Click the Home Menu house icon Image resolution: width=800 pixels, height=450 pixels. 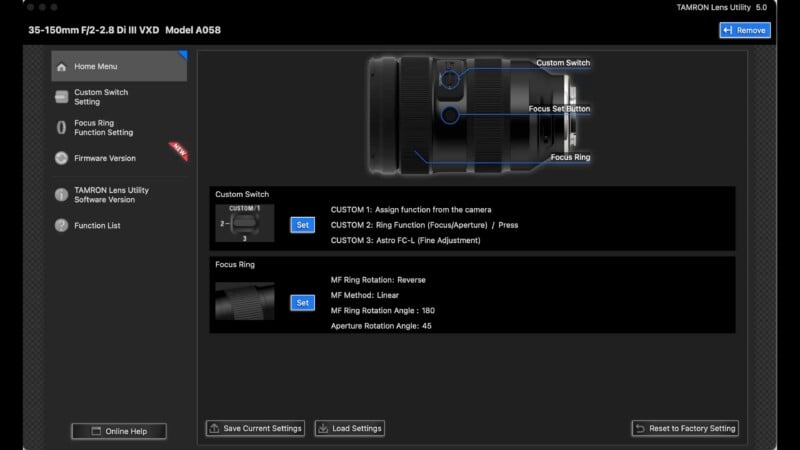[62, 67]
